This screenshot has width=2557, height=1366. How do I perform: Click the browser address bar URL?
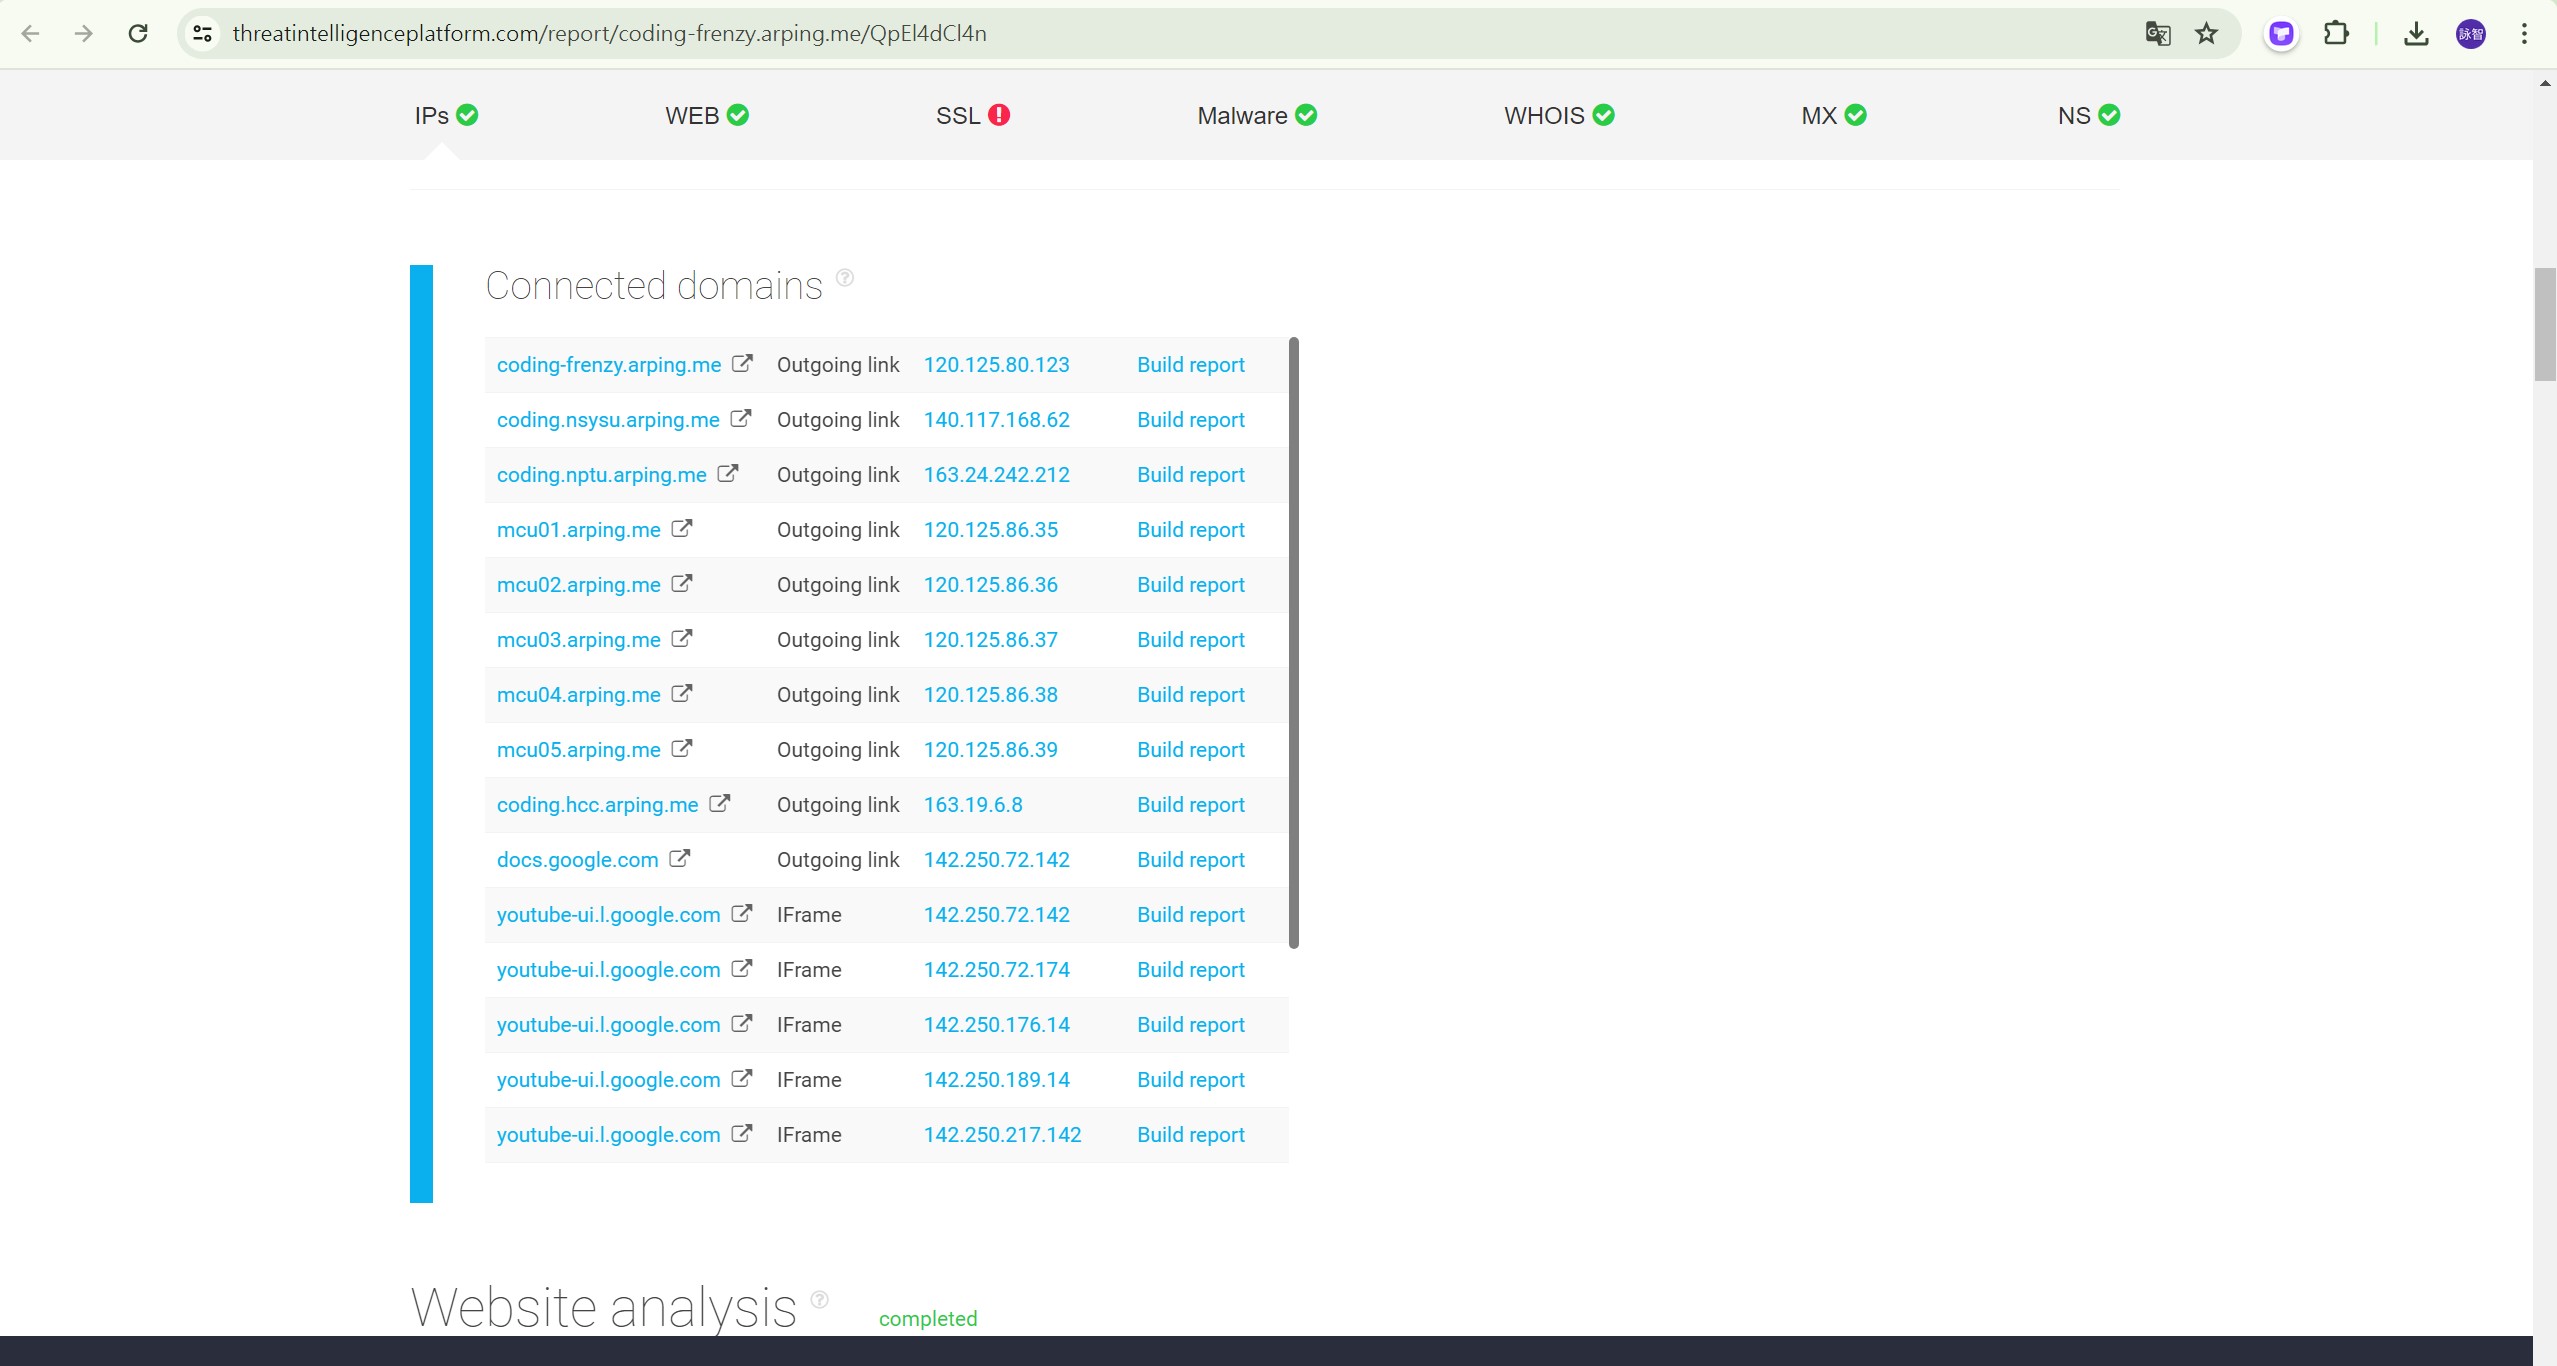(609, 34)
